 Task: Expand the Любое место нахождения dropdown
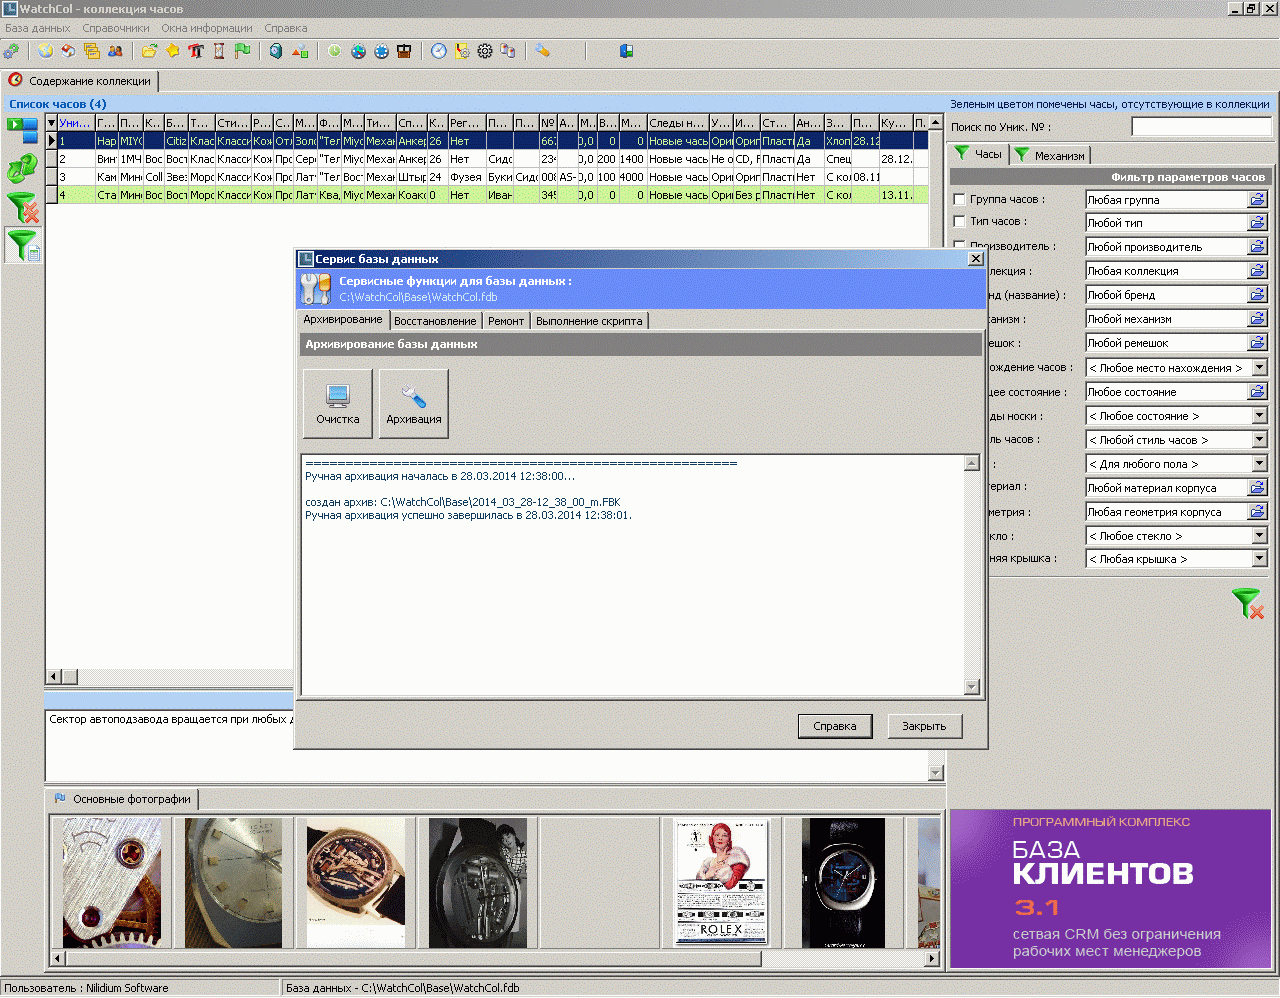1259,368
